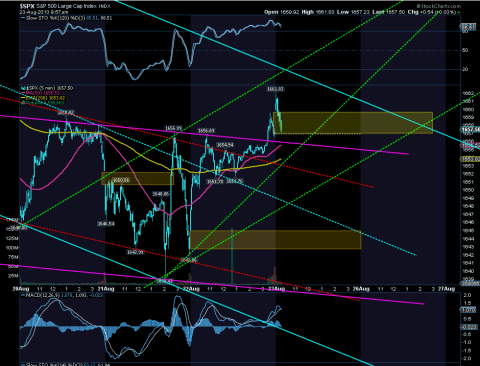480x366 pixels.
Task: Click the Low 1657.23 header value
Action: click(353, 12)
